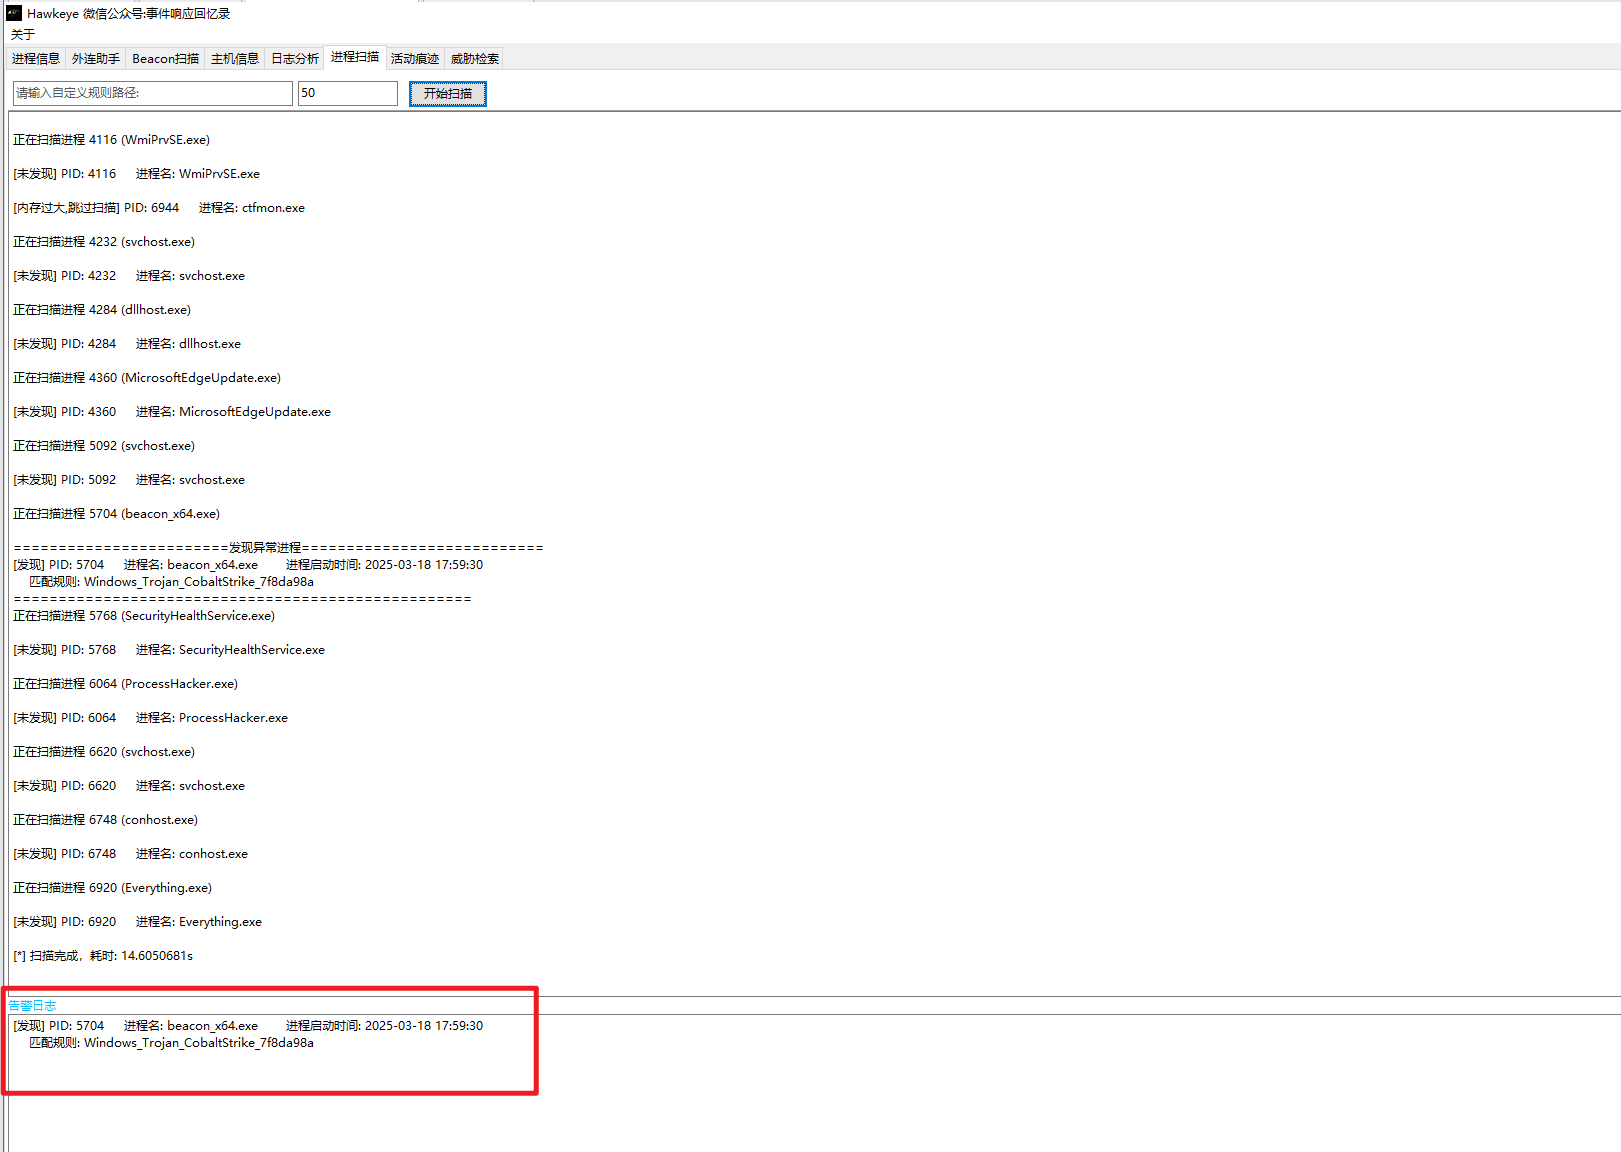
Task: Click the 扫描完成 elapsed time line
Action: pos(103,956)
